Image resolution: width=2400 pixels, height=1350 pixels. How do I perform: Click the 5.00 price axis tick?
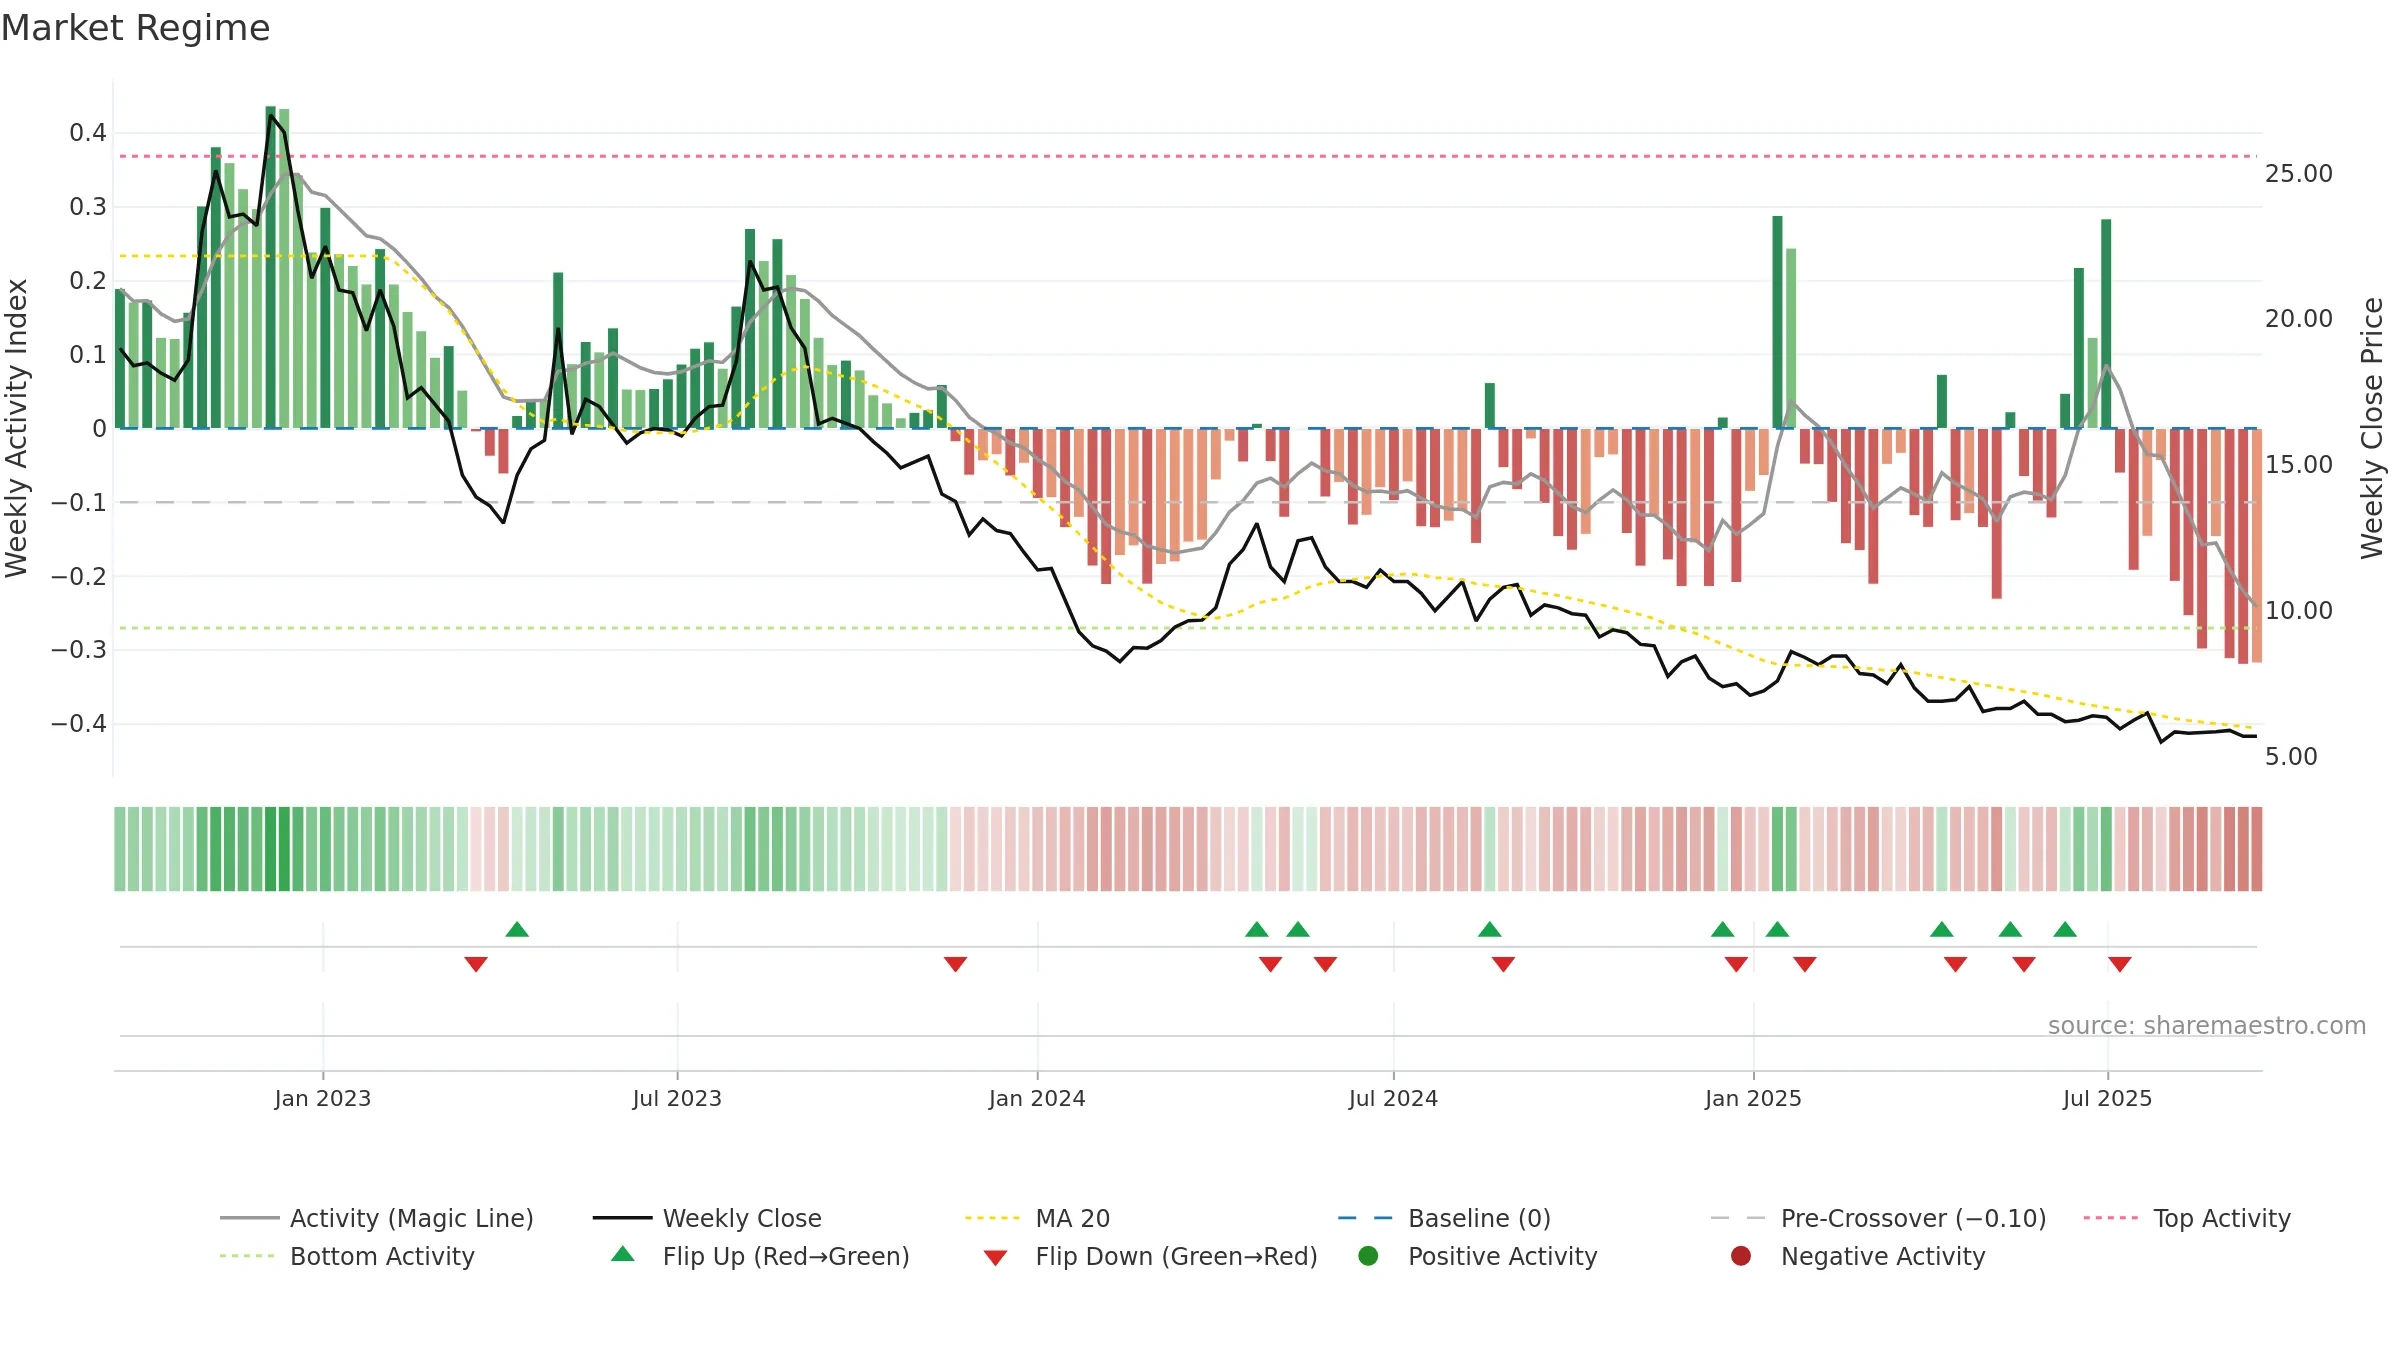point(2291,757)
